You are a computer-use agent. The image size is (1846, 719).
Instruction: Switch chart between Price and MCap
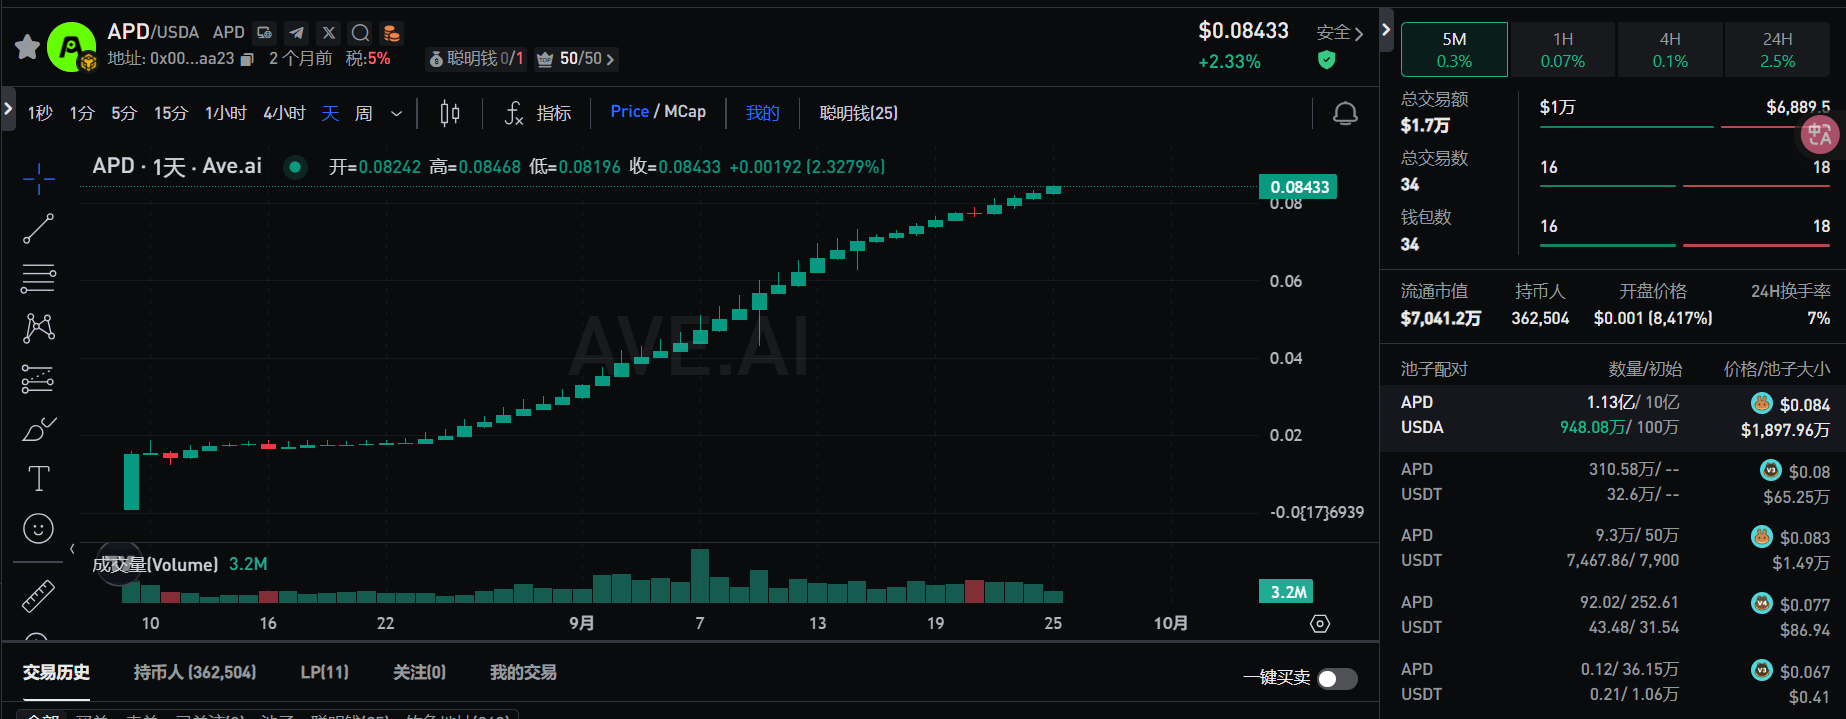coord(658,112)
